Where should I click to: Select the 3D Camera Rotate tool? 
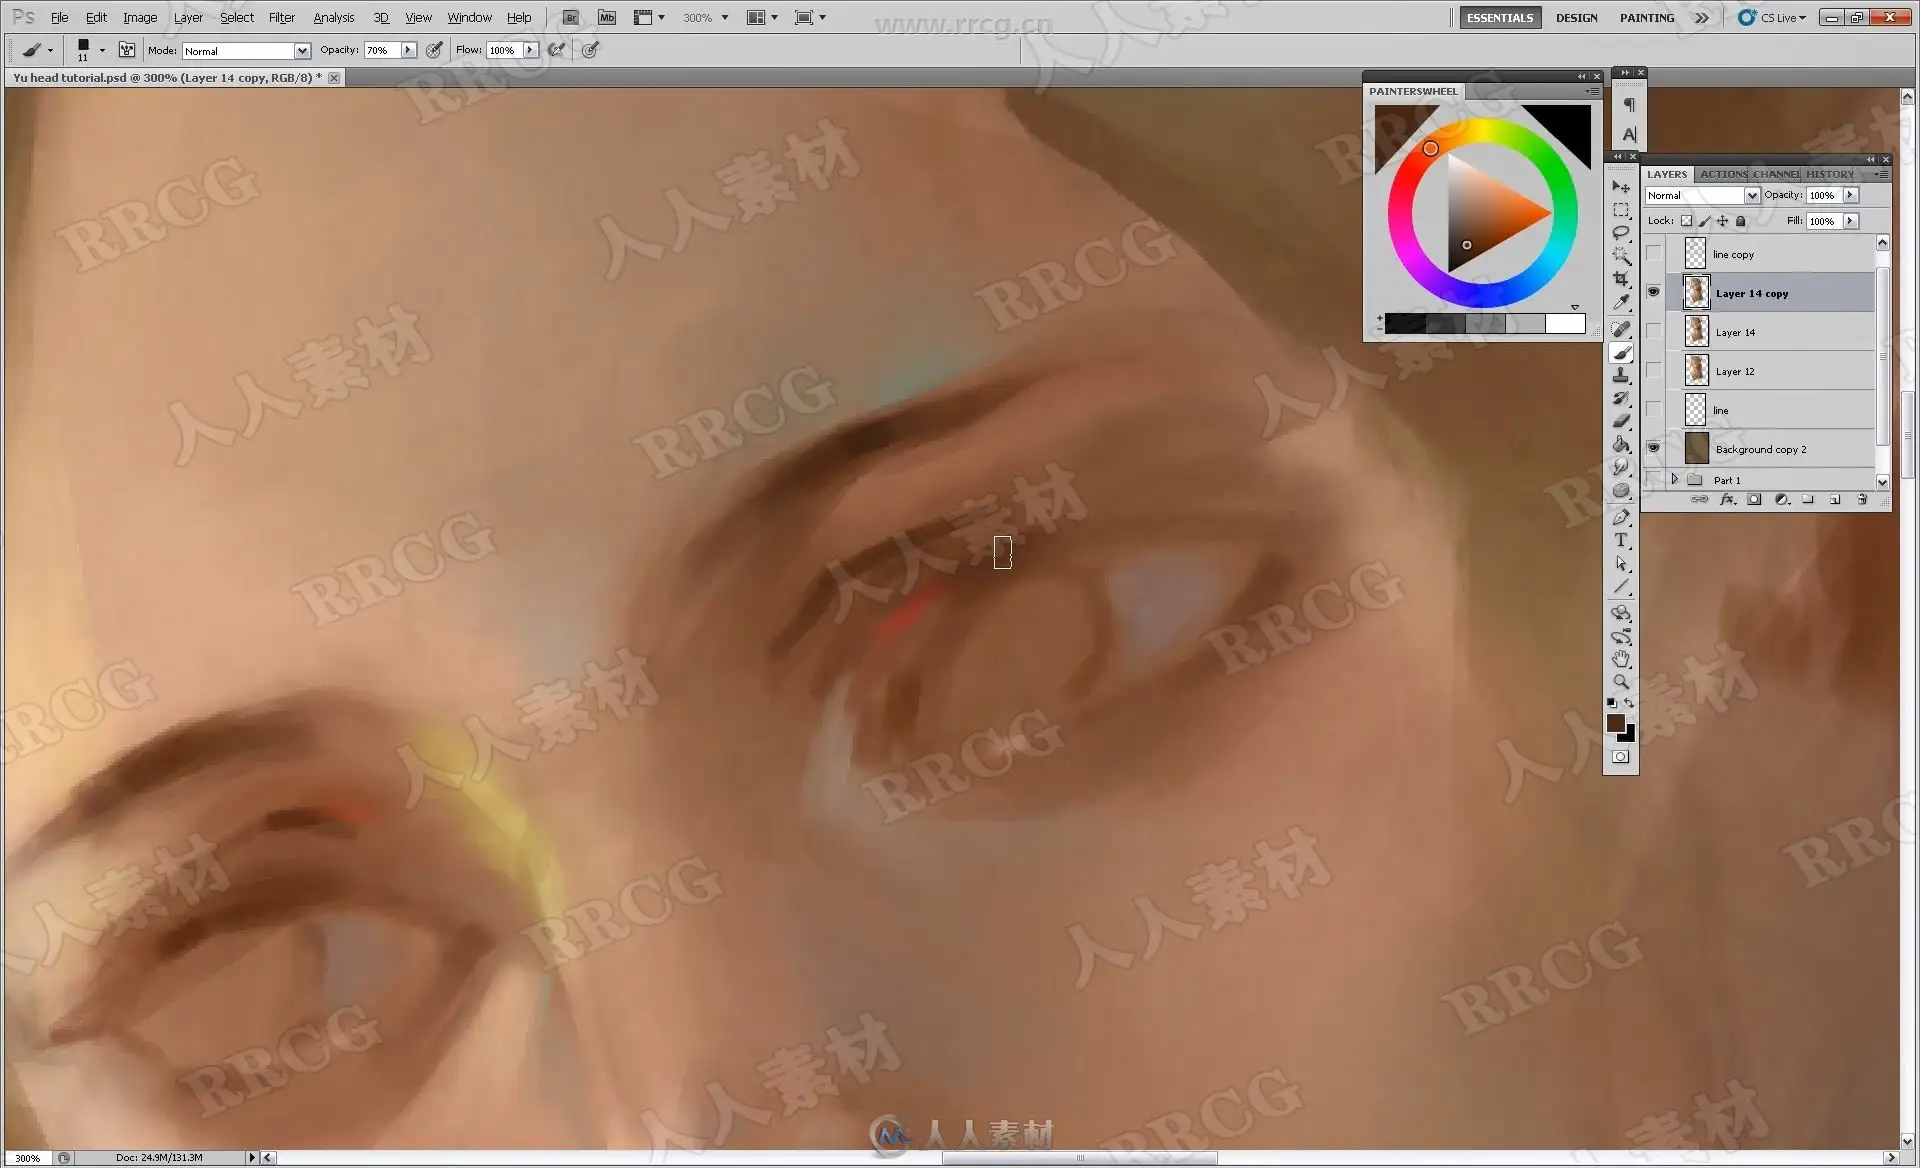point(1621,636)
